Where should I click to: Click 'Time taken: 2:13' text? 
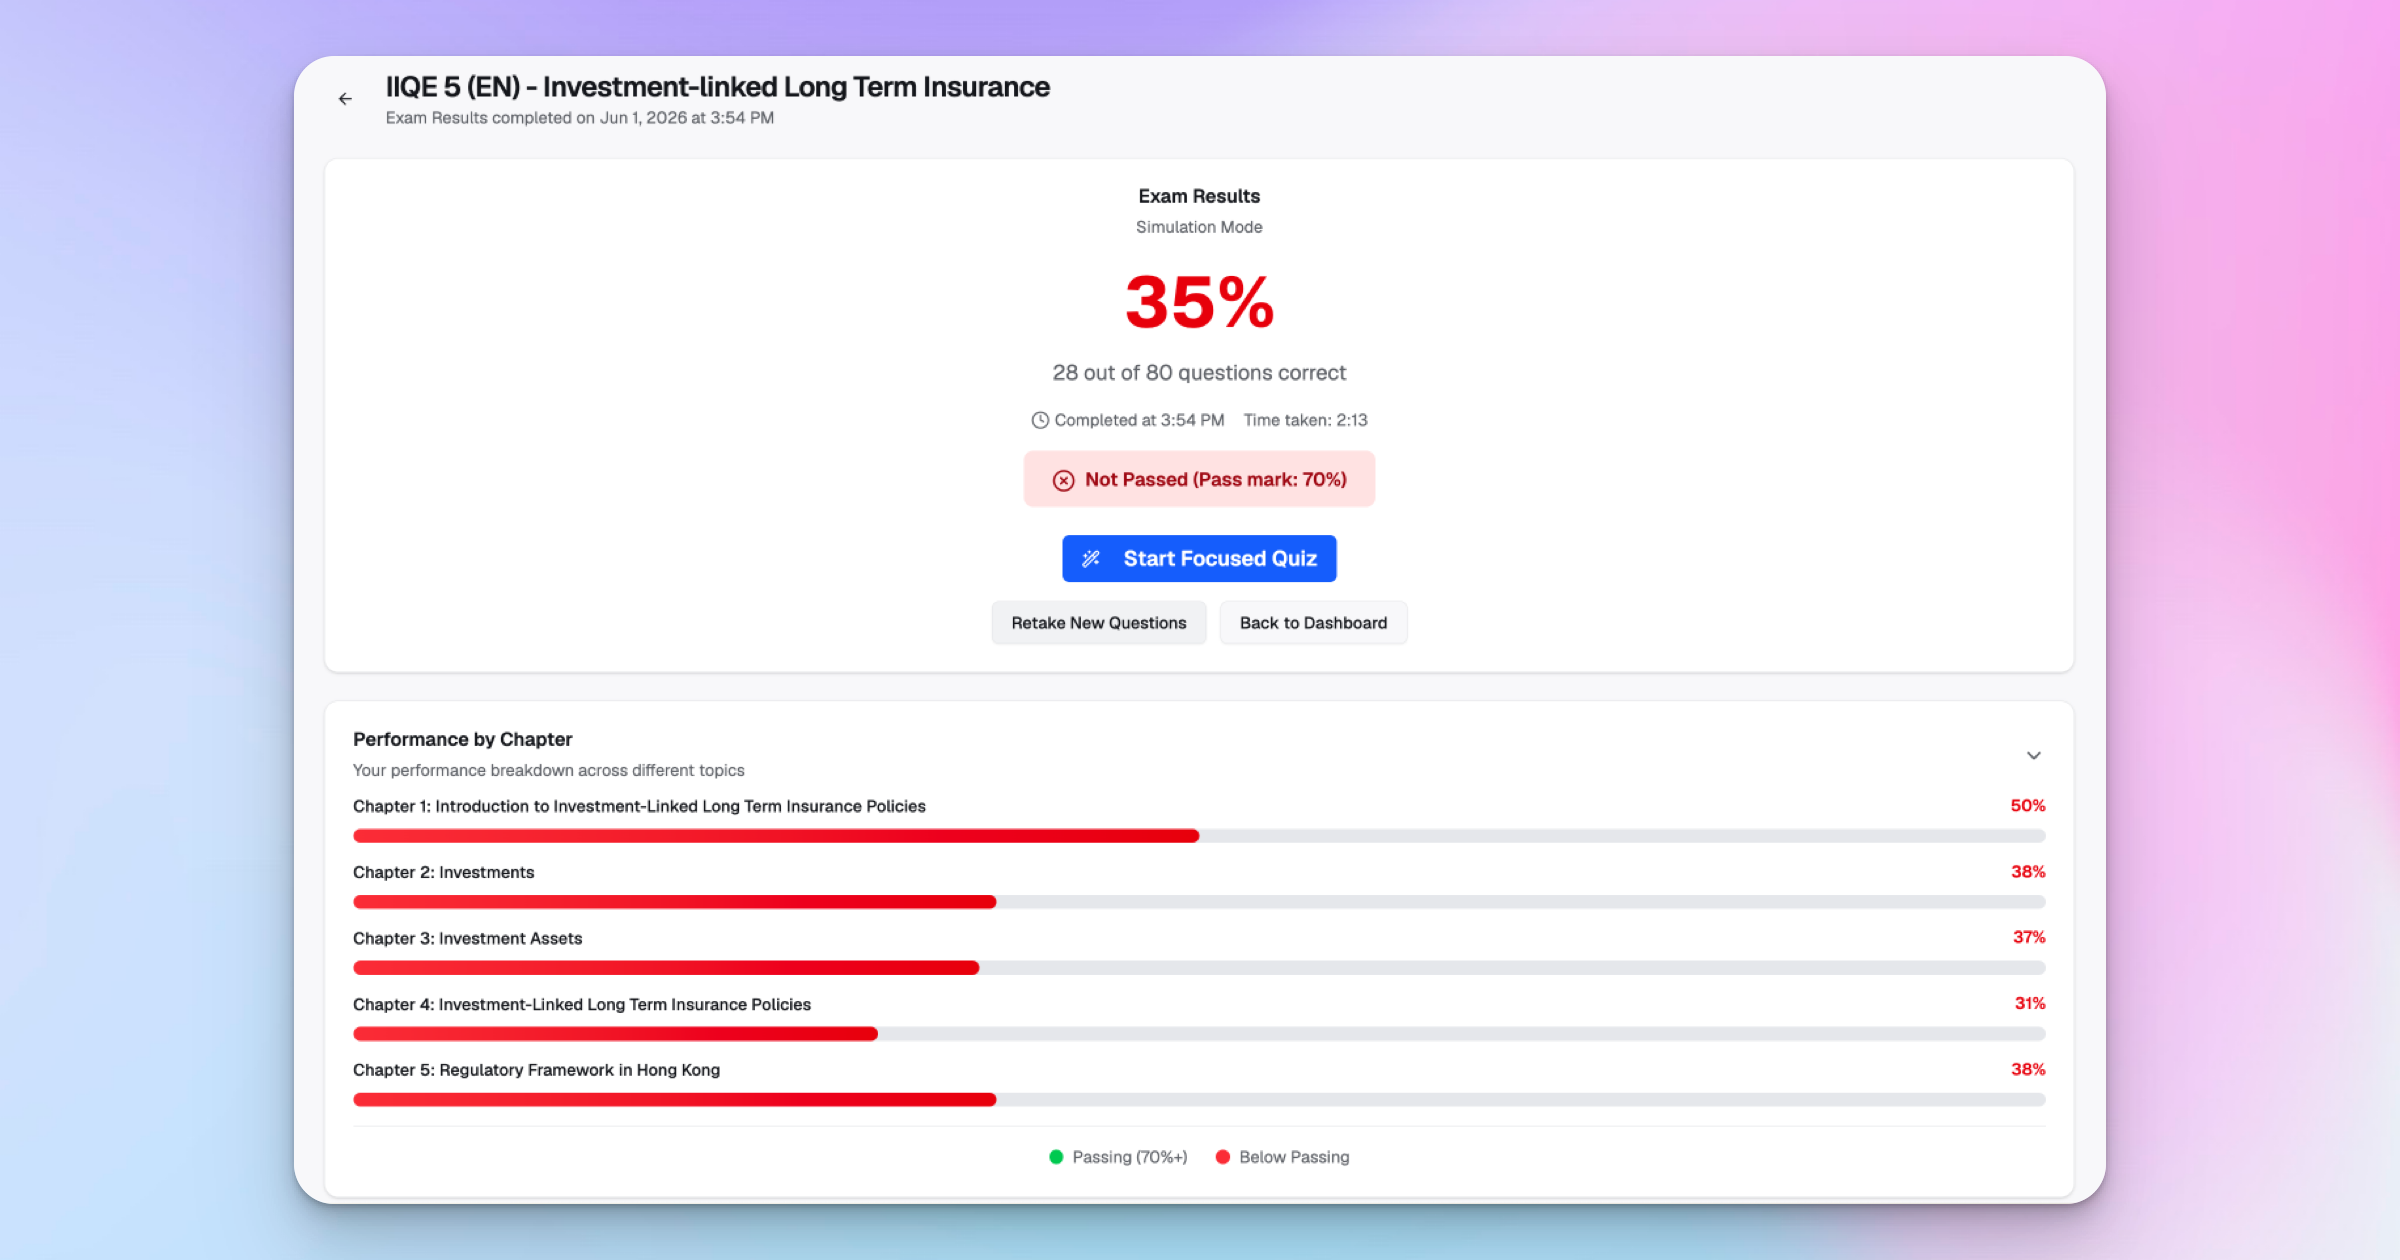[1305, 420]
